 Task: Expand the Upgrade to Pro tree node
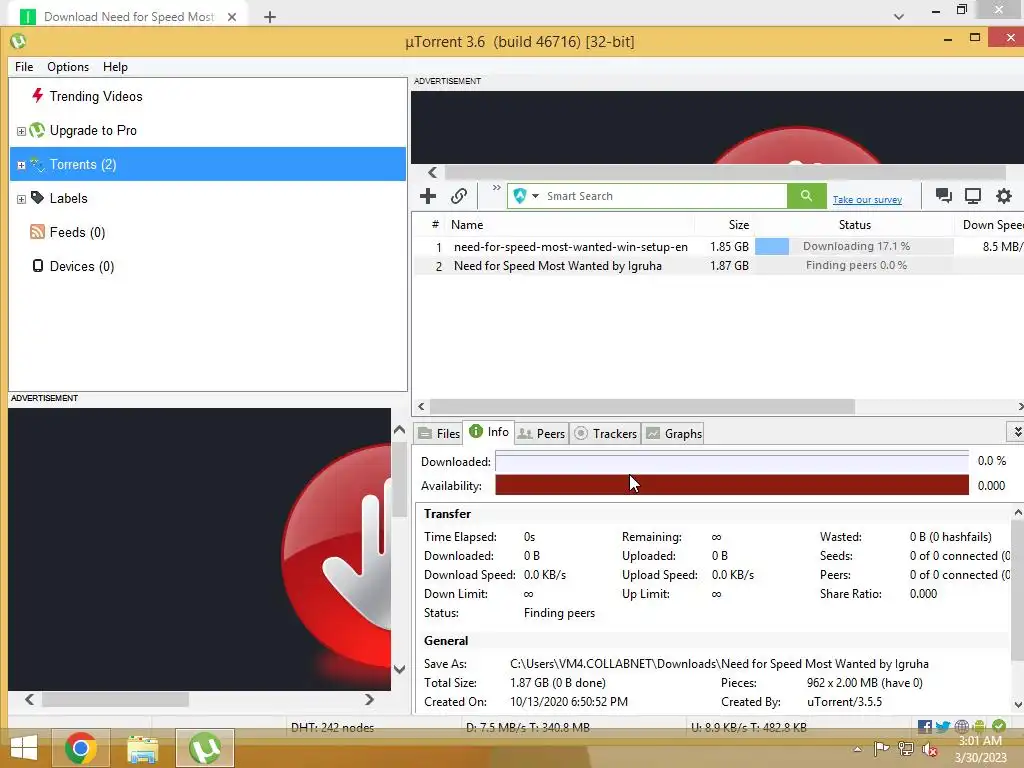21,131
